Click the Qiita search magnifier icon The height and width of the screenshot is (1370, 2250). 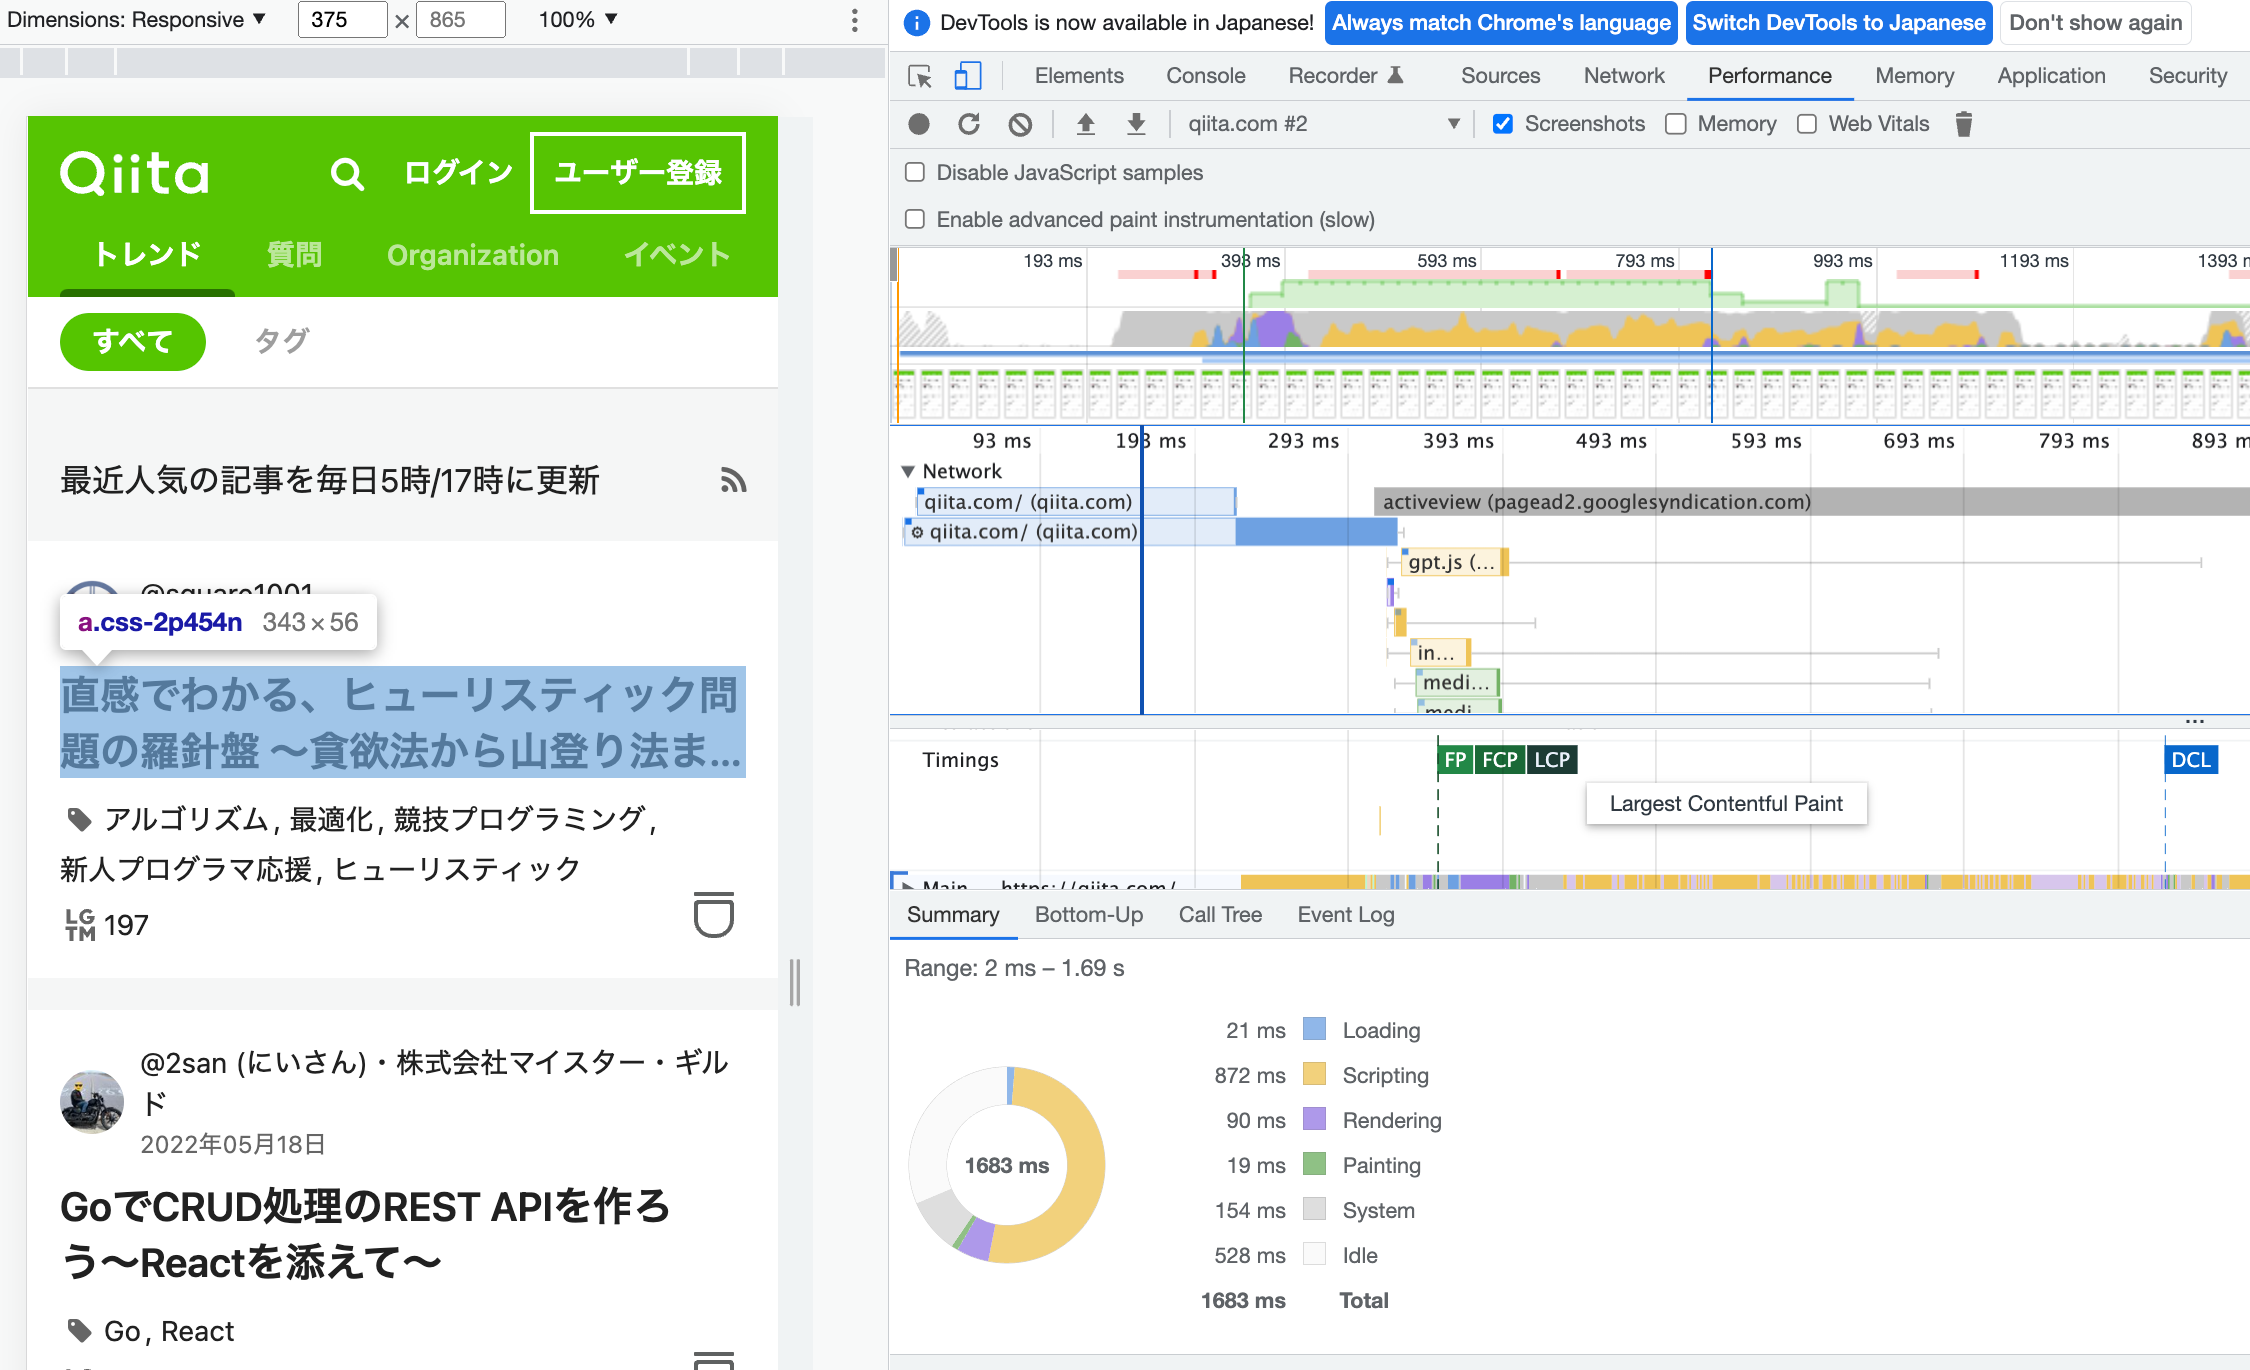click(347, 174)
